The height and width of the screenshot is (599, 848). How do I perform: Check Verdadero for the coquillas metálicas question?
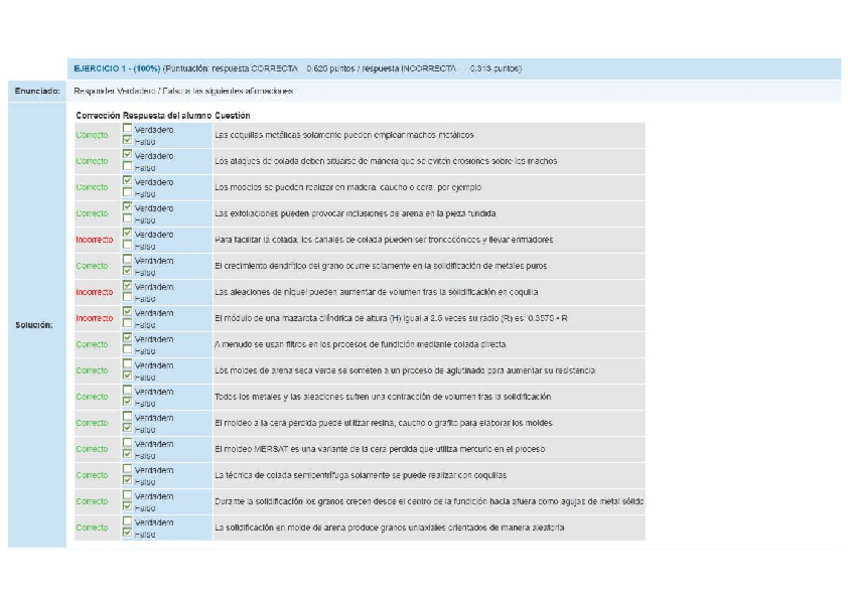[126, 129]
